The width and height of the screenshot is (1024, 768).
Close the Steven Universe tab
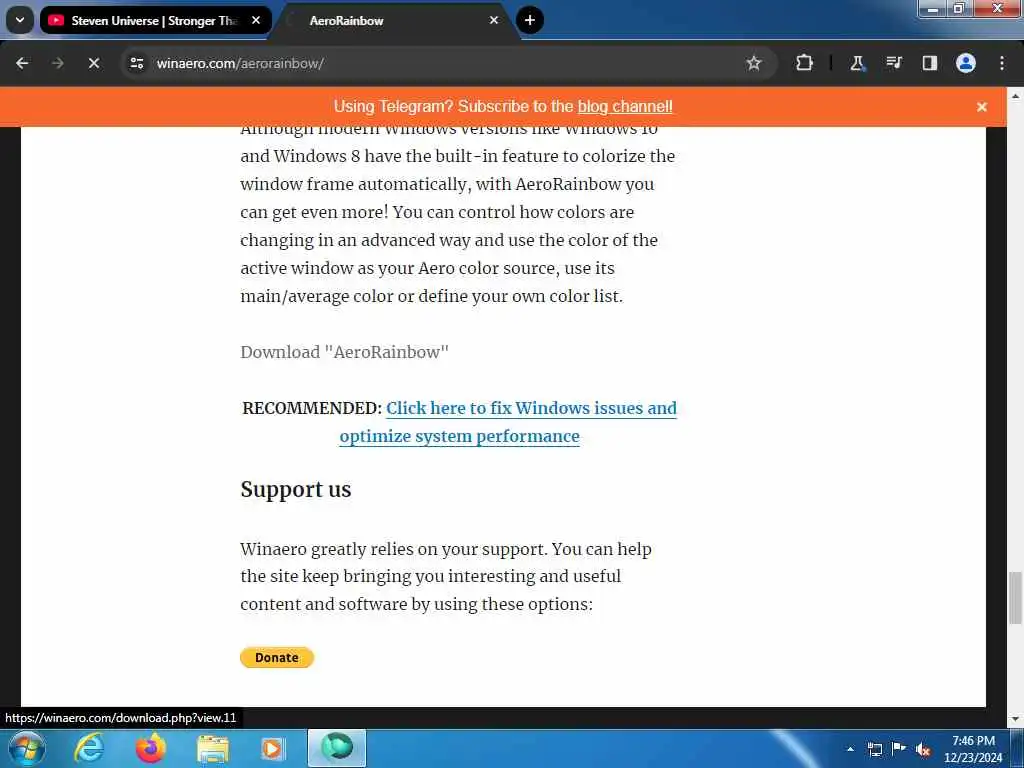[256, 20]
